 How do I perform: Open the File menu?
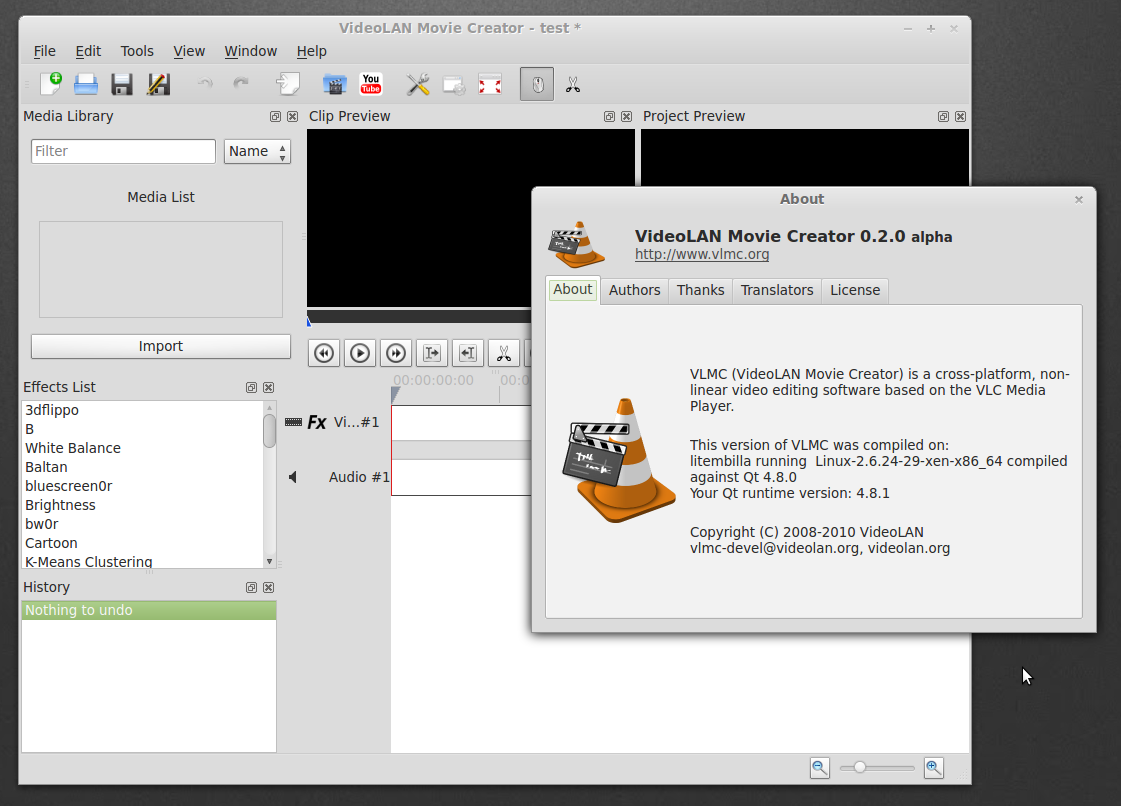coord(44,51)
